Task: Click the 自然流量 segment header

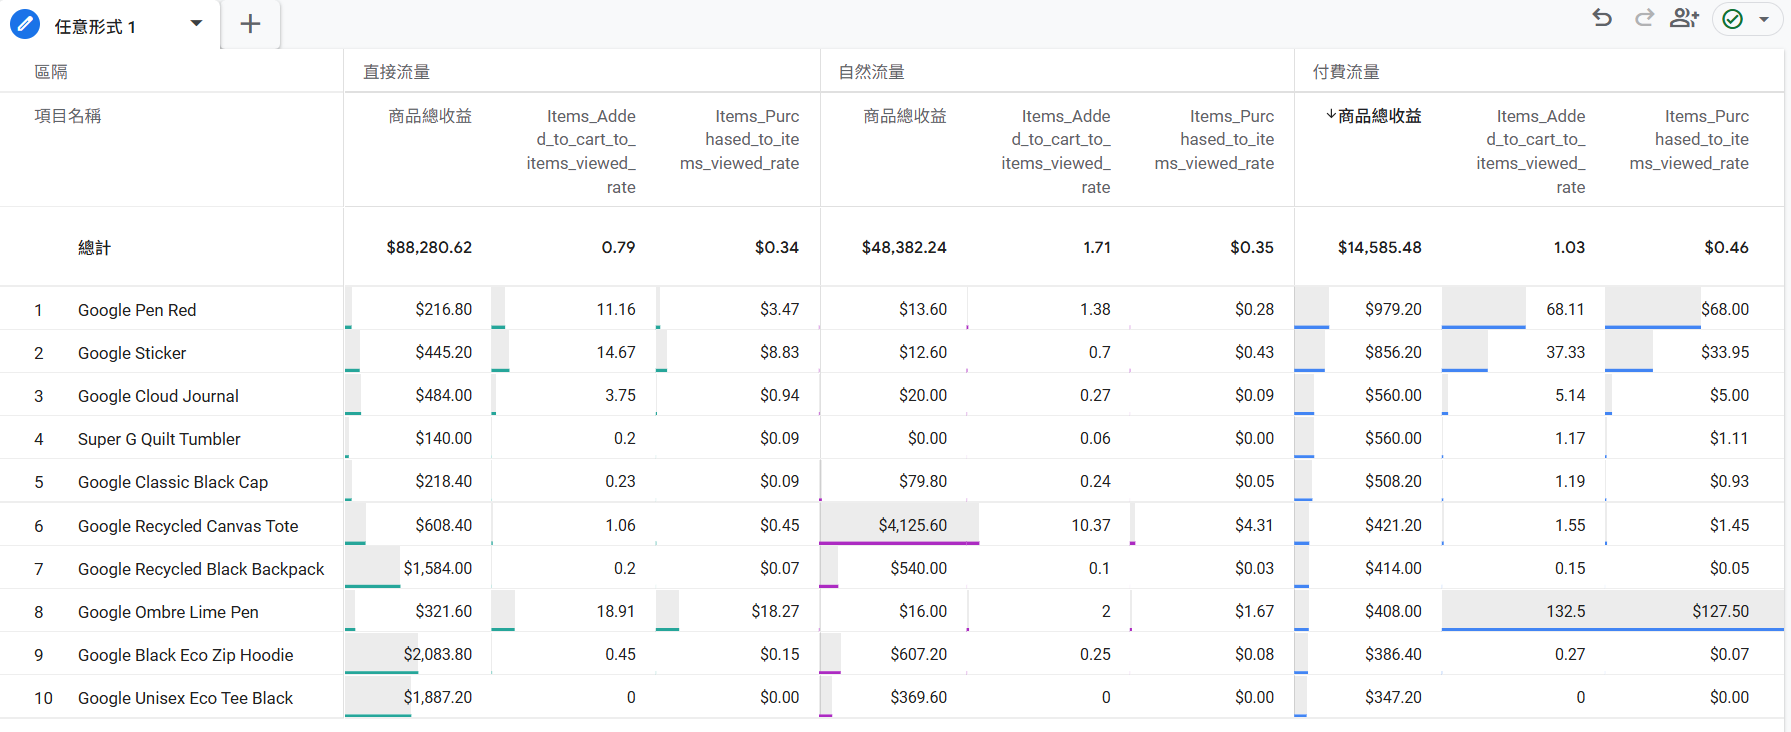Action: (871, 72)
